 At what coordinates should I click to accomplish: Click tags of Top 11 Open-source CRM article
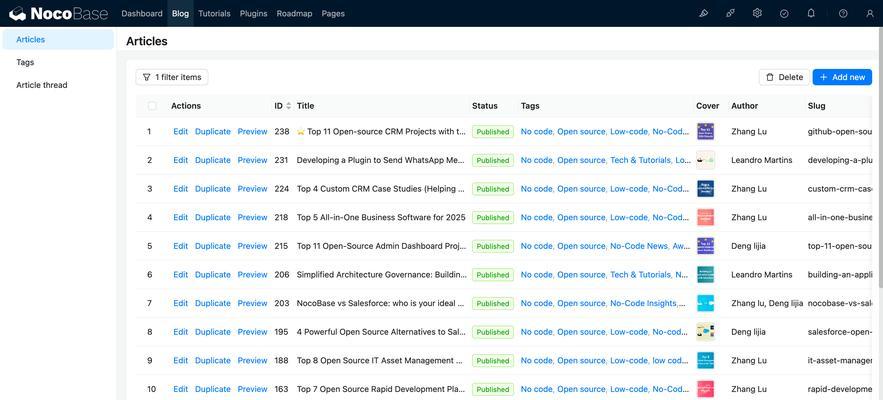(x=605, y=132)
